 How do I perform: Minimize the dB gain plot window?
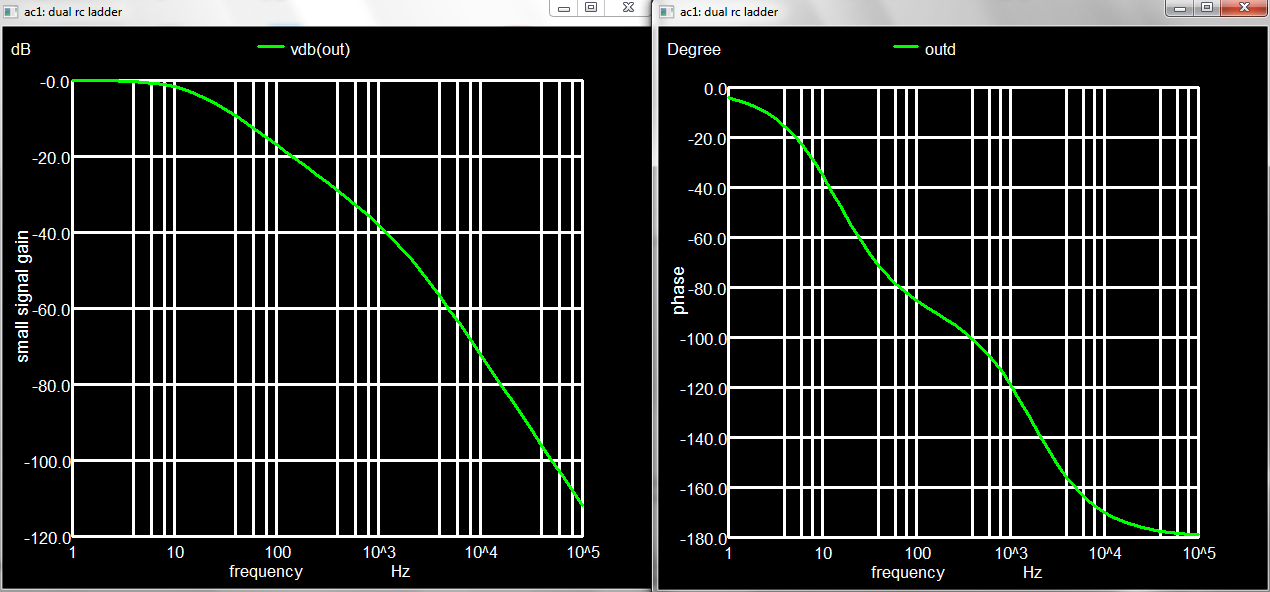click(x=565, y=8)
